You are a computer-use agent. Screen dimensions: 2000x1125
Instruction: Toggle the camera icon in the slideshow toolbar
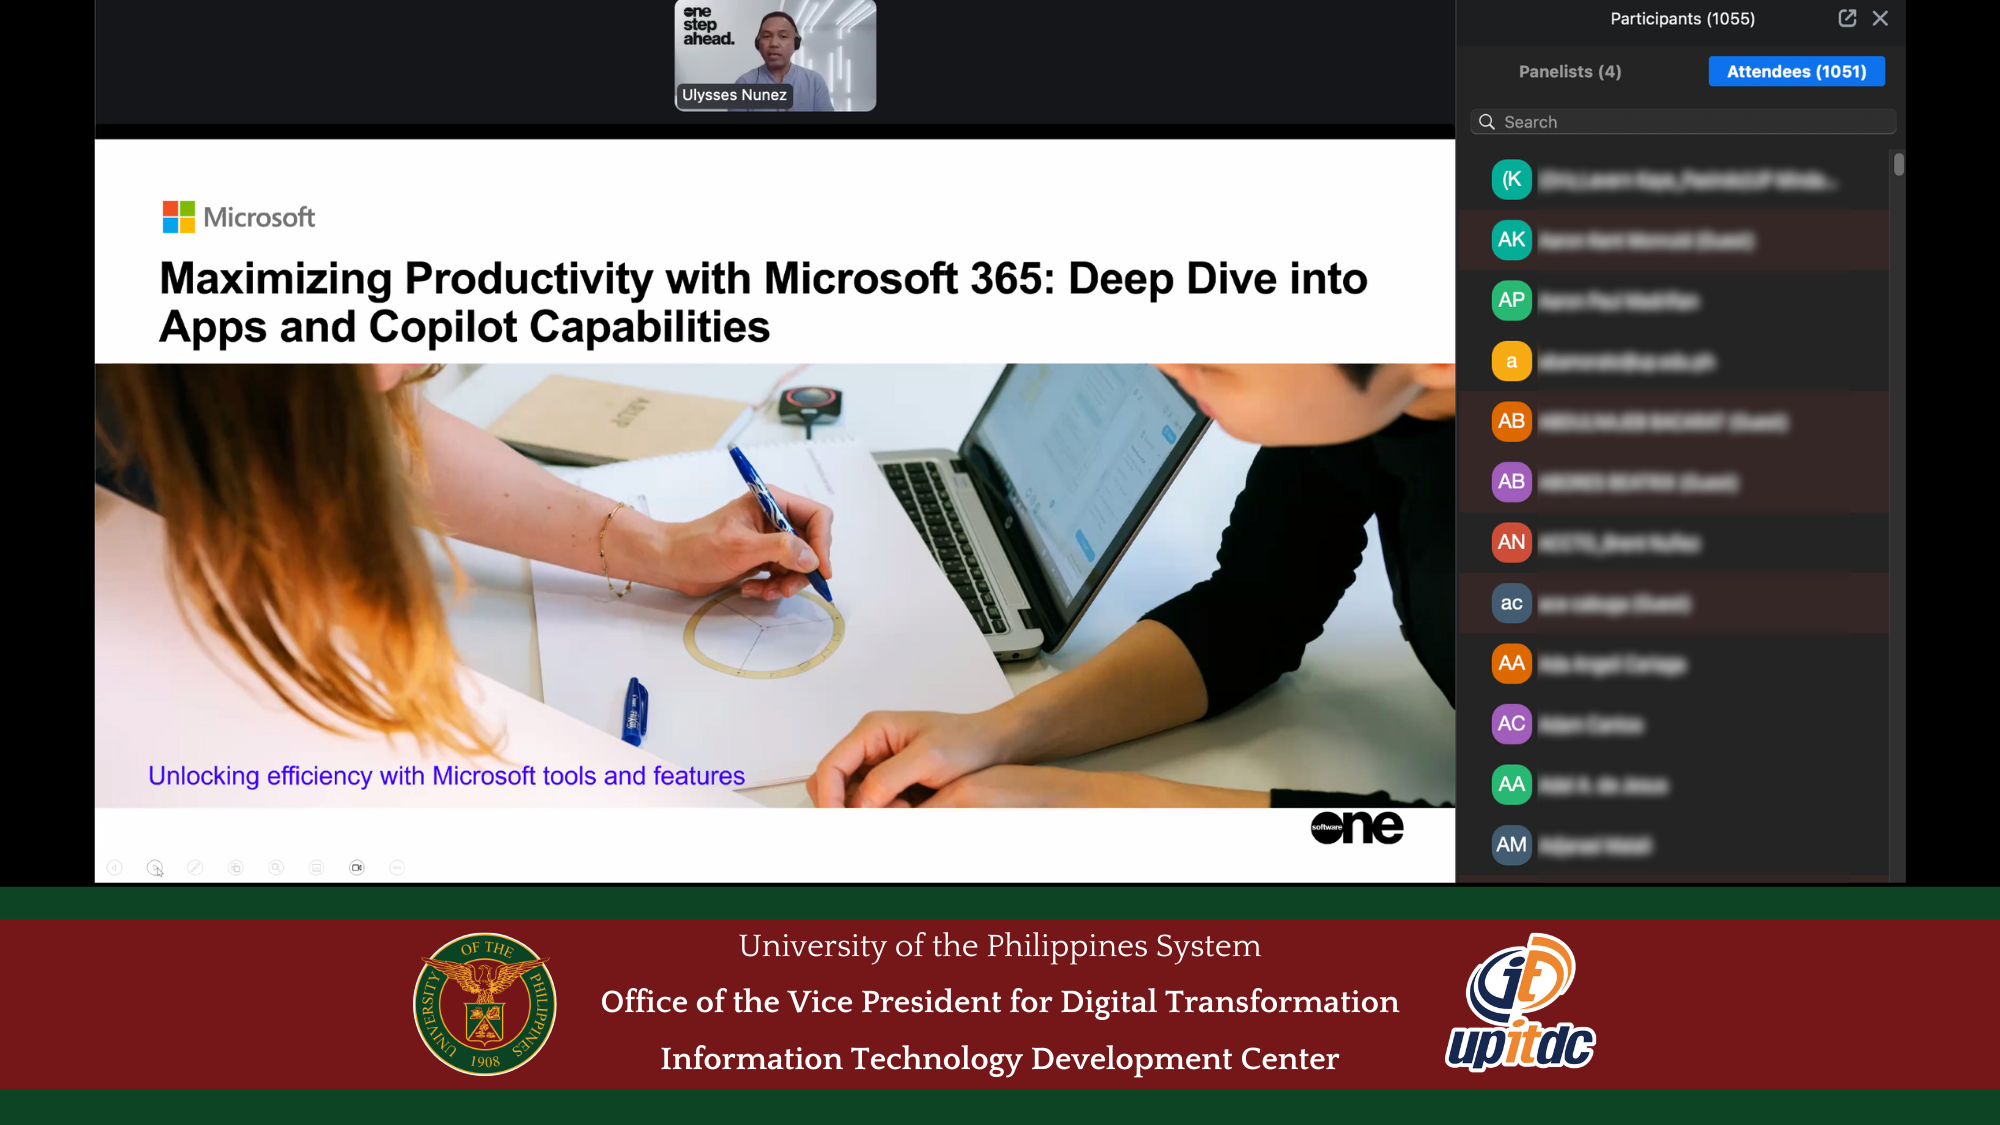[x=357, y=868]
